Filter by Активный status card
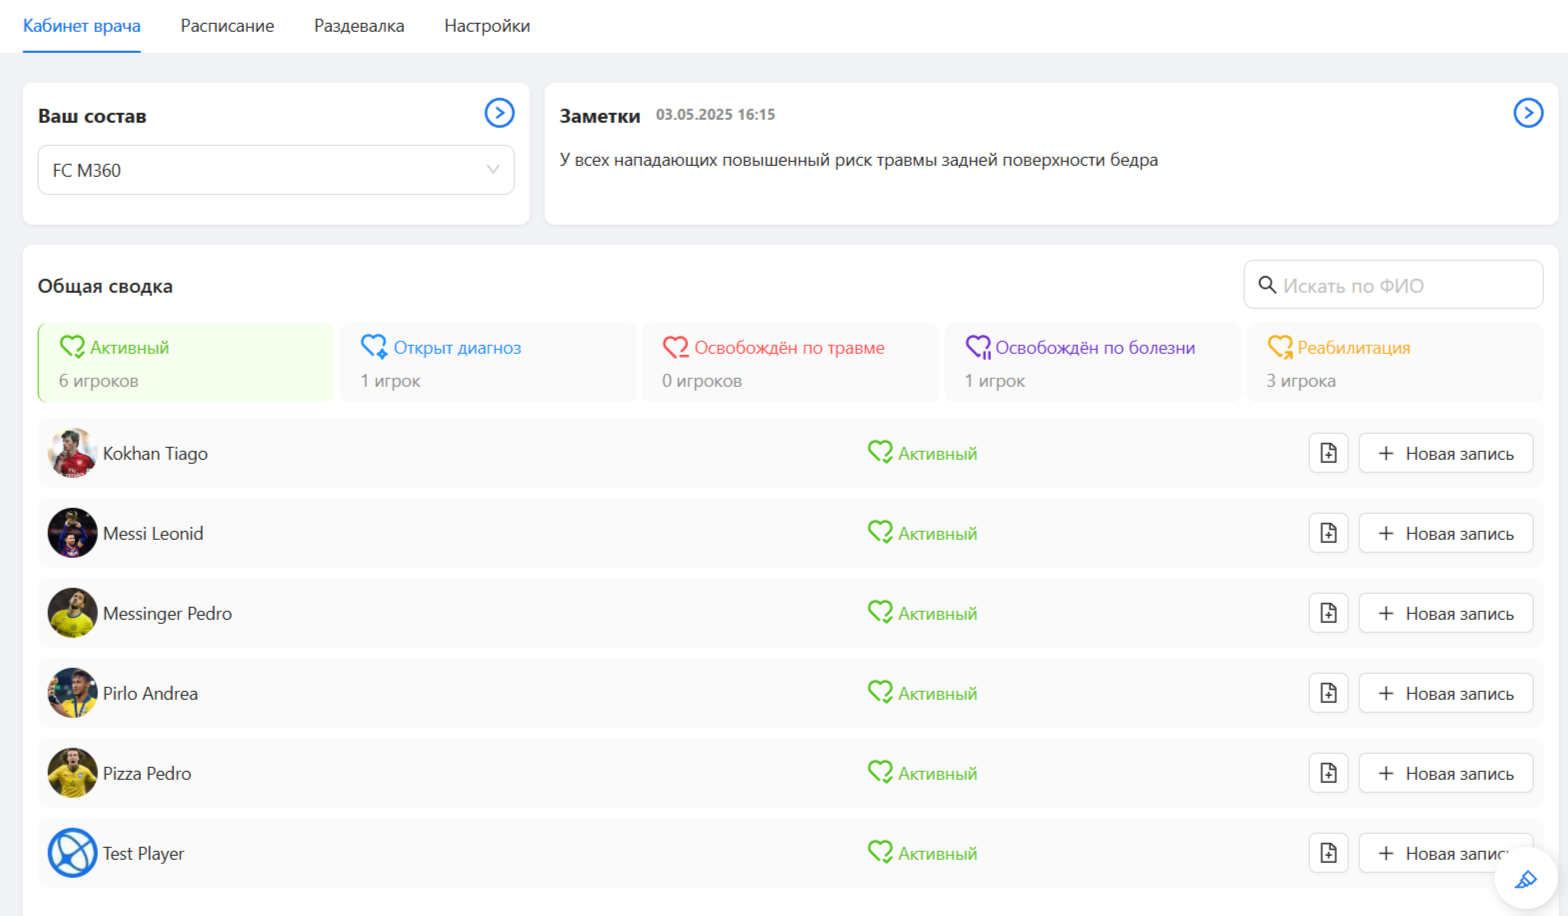This screenshot has height=916, width=1568. [x=186, y=363]
